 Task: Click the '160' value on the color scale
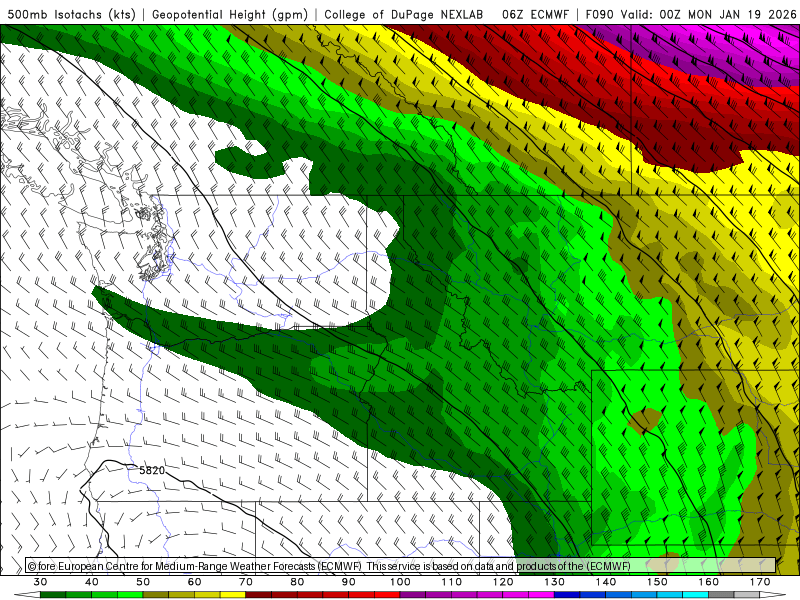[x=708, y=582]
